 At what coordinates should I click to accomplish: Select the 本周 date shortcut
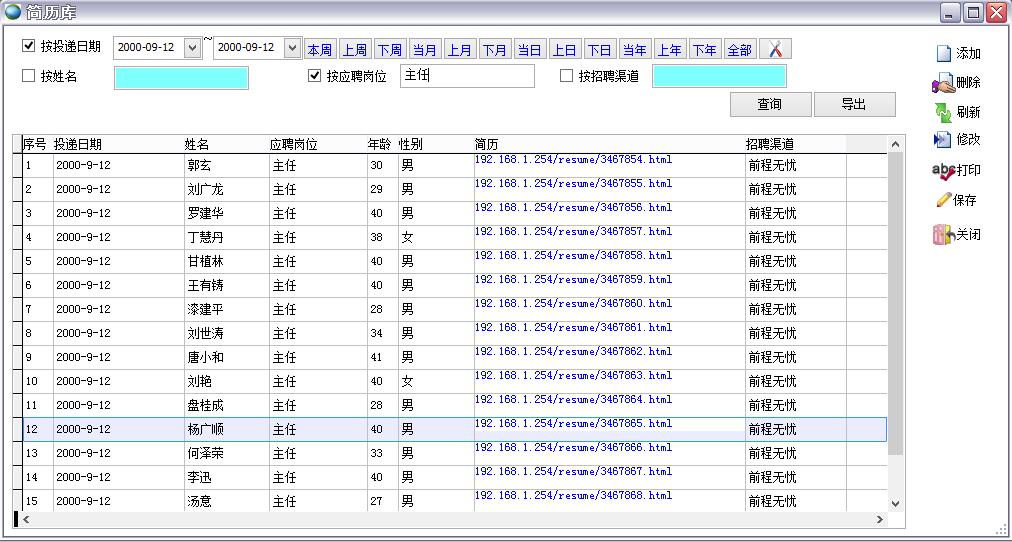click(x=319, y=50)
